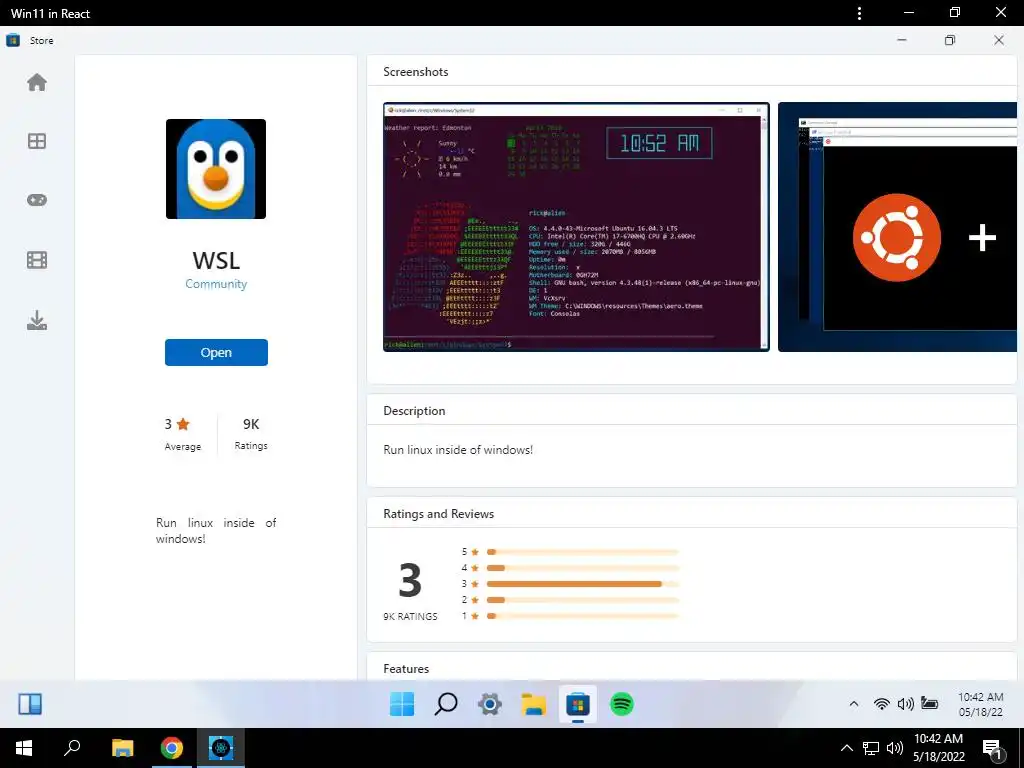The height and width of the screenshot is (768, 1024).
Task: Click the WSL app title
Action: pos(216,261)
